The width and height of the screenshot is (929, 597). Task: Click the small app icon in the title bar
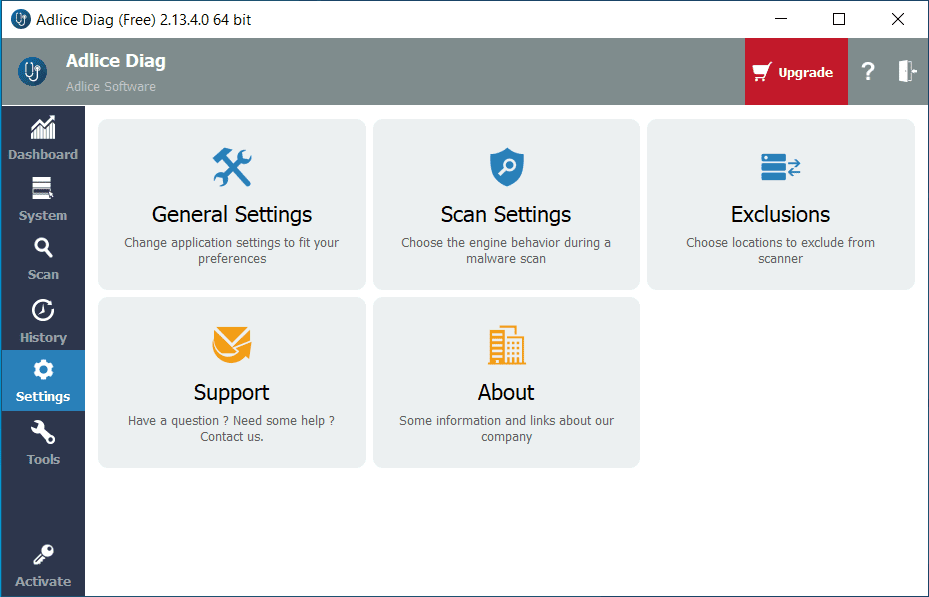pos(21,20)
